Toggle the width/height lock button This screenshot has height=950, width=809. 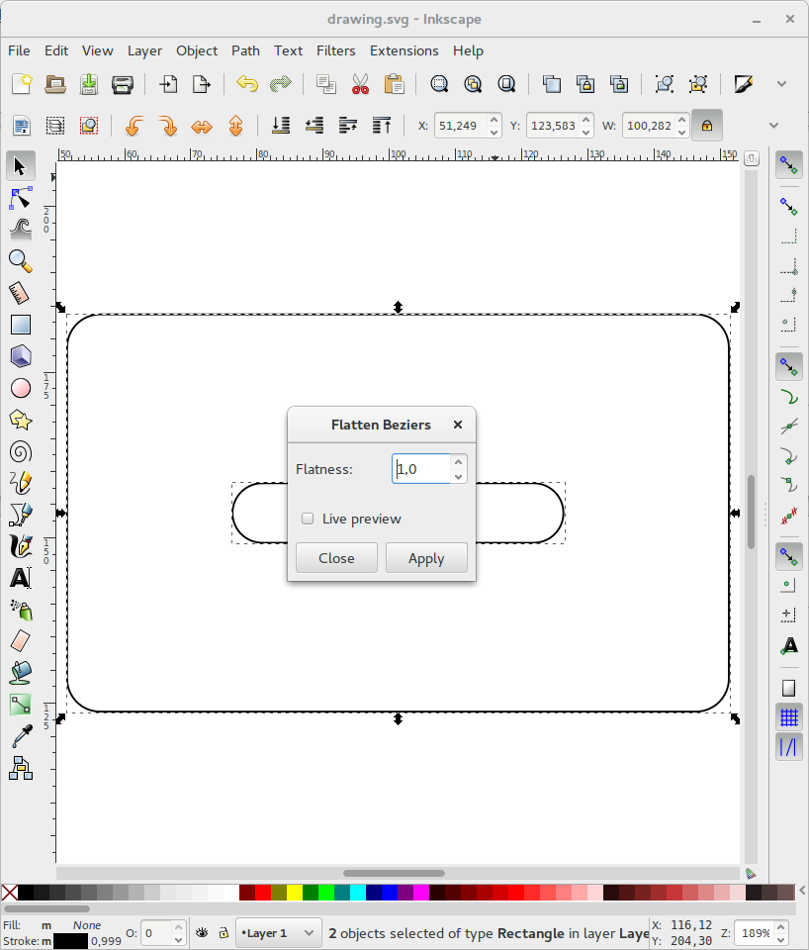point(707,125)
